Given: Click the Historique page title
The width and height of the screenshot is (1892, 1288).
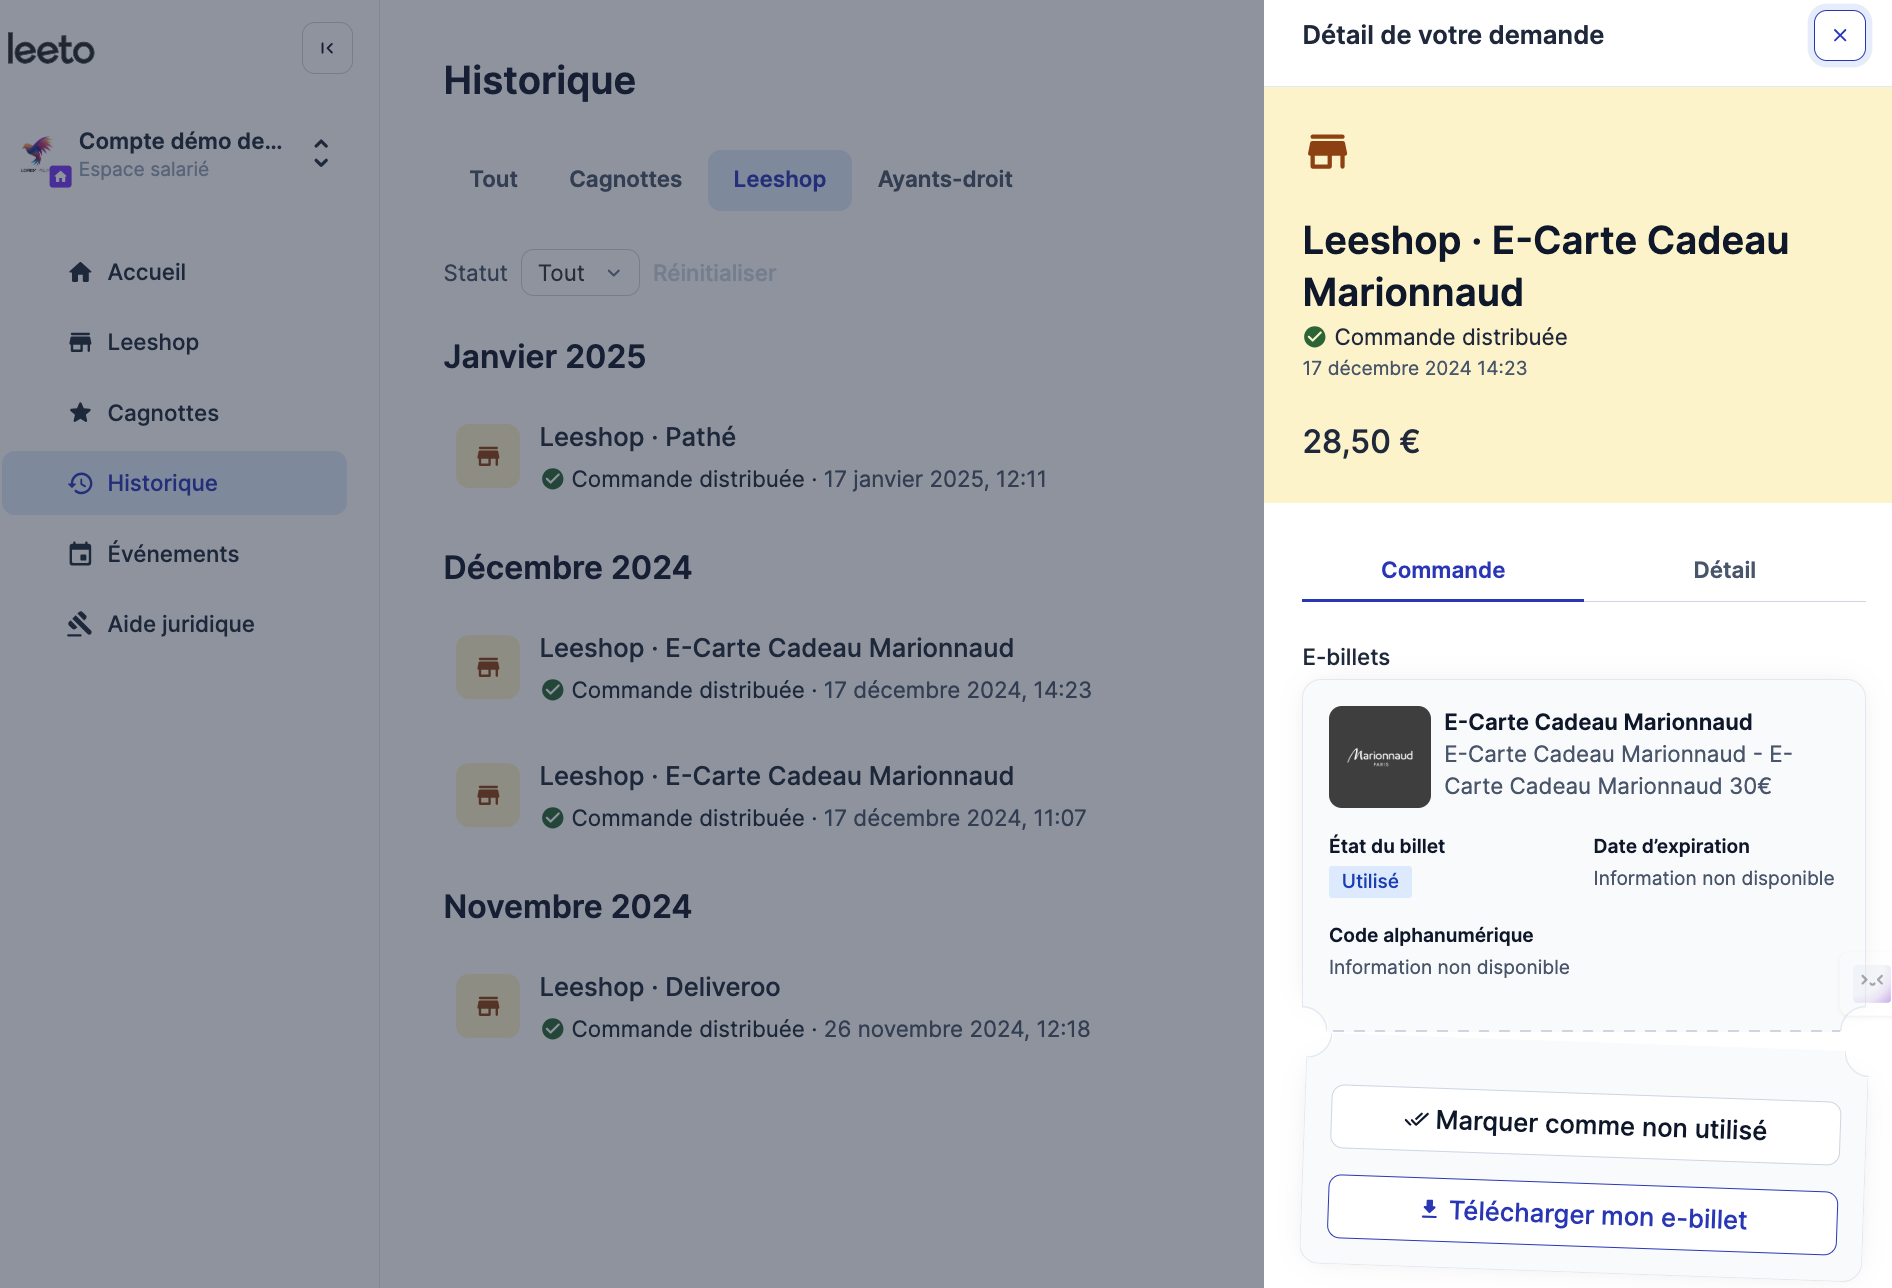Looking at the screenshot, I should [x=540, y=81].
